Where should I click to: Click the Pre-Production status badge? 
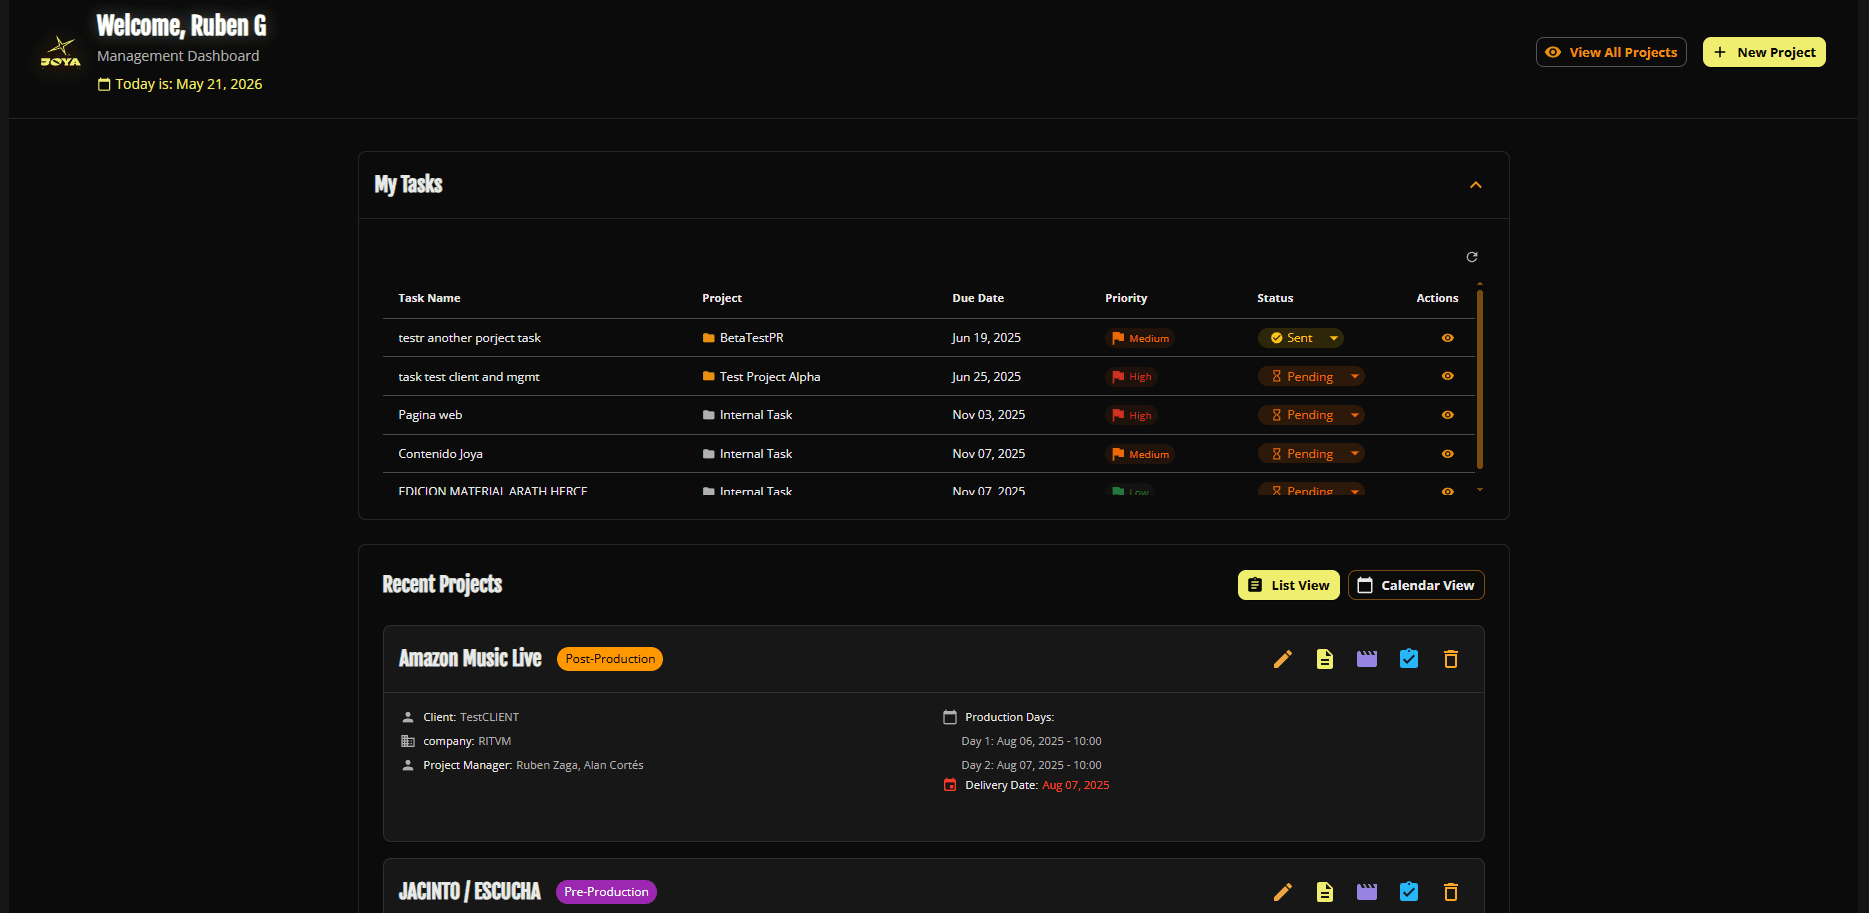606,892
